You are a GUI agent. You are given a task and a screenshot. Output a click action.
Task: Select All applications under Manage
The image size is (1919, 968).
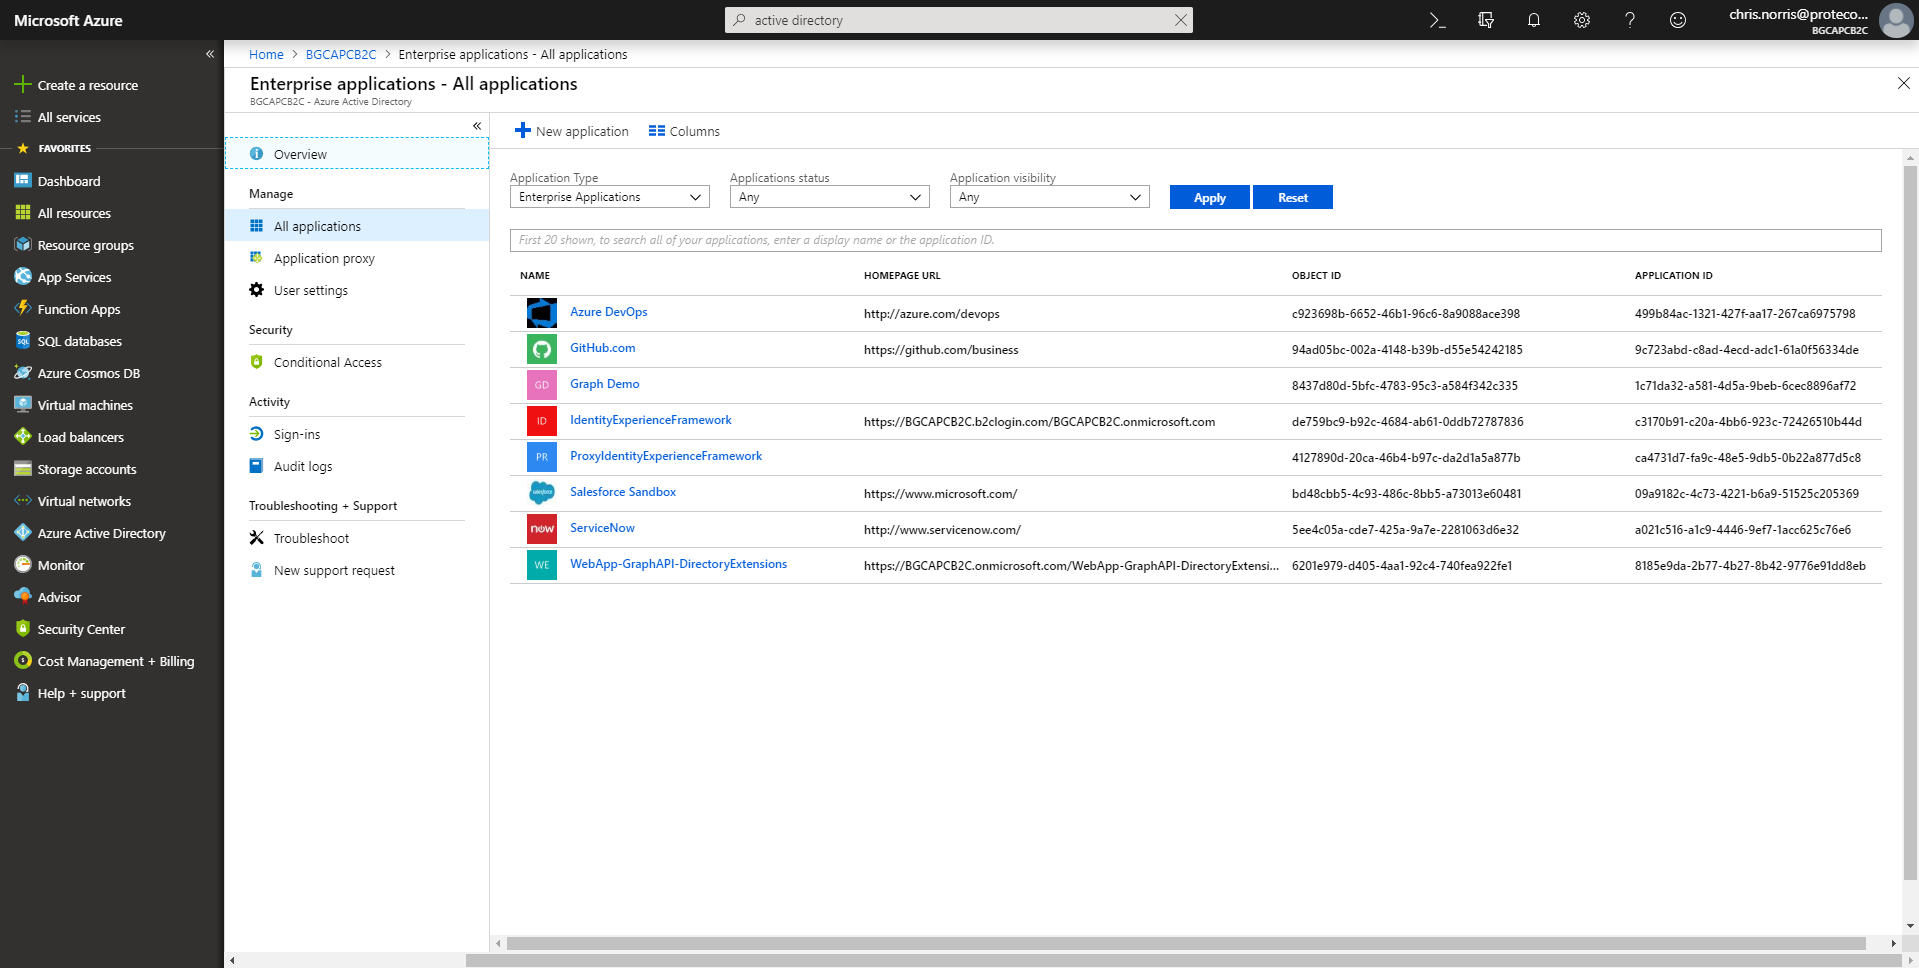[357, 226]
